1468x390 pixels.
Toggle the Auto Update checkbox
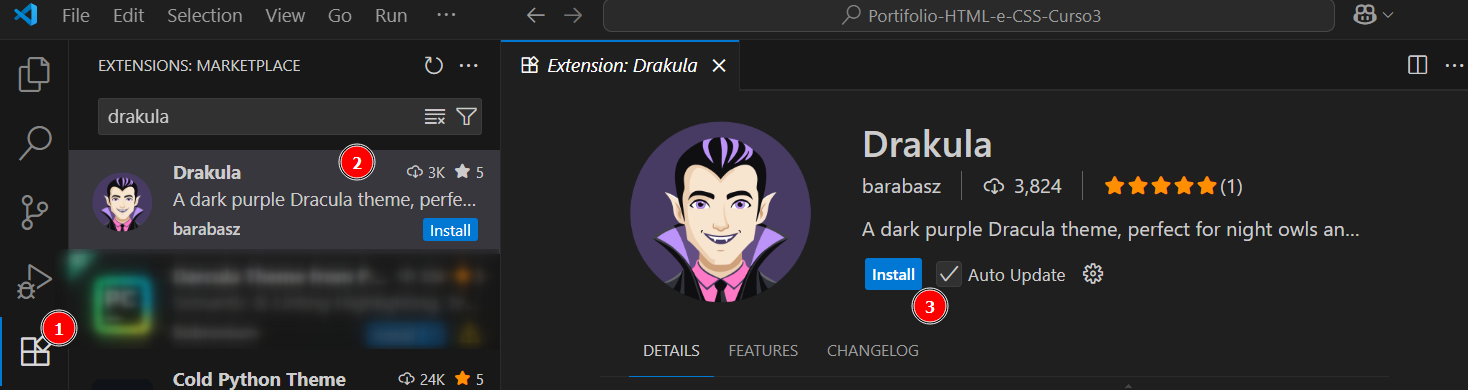click(949, 274)
